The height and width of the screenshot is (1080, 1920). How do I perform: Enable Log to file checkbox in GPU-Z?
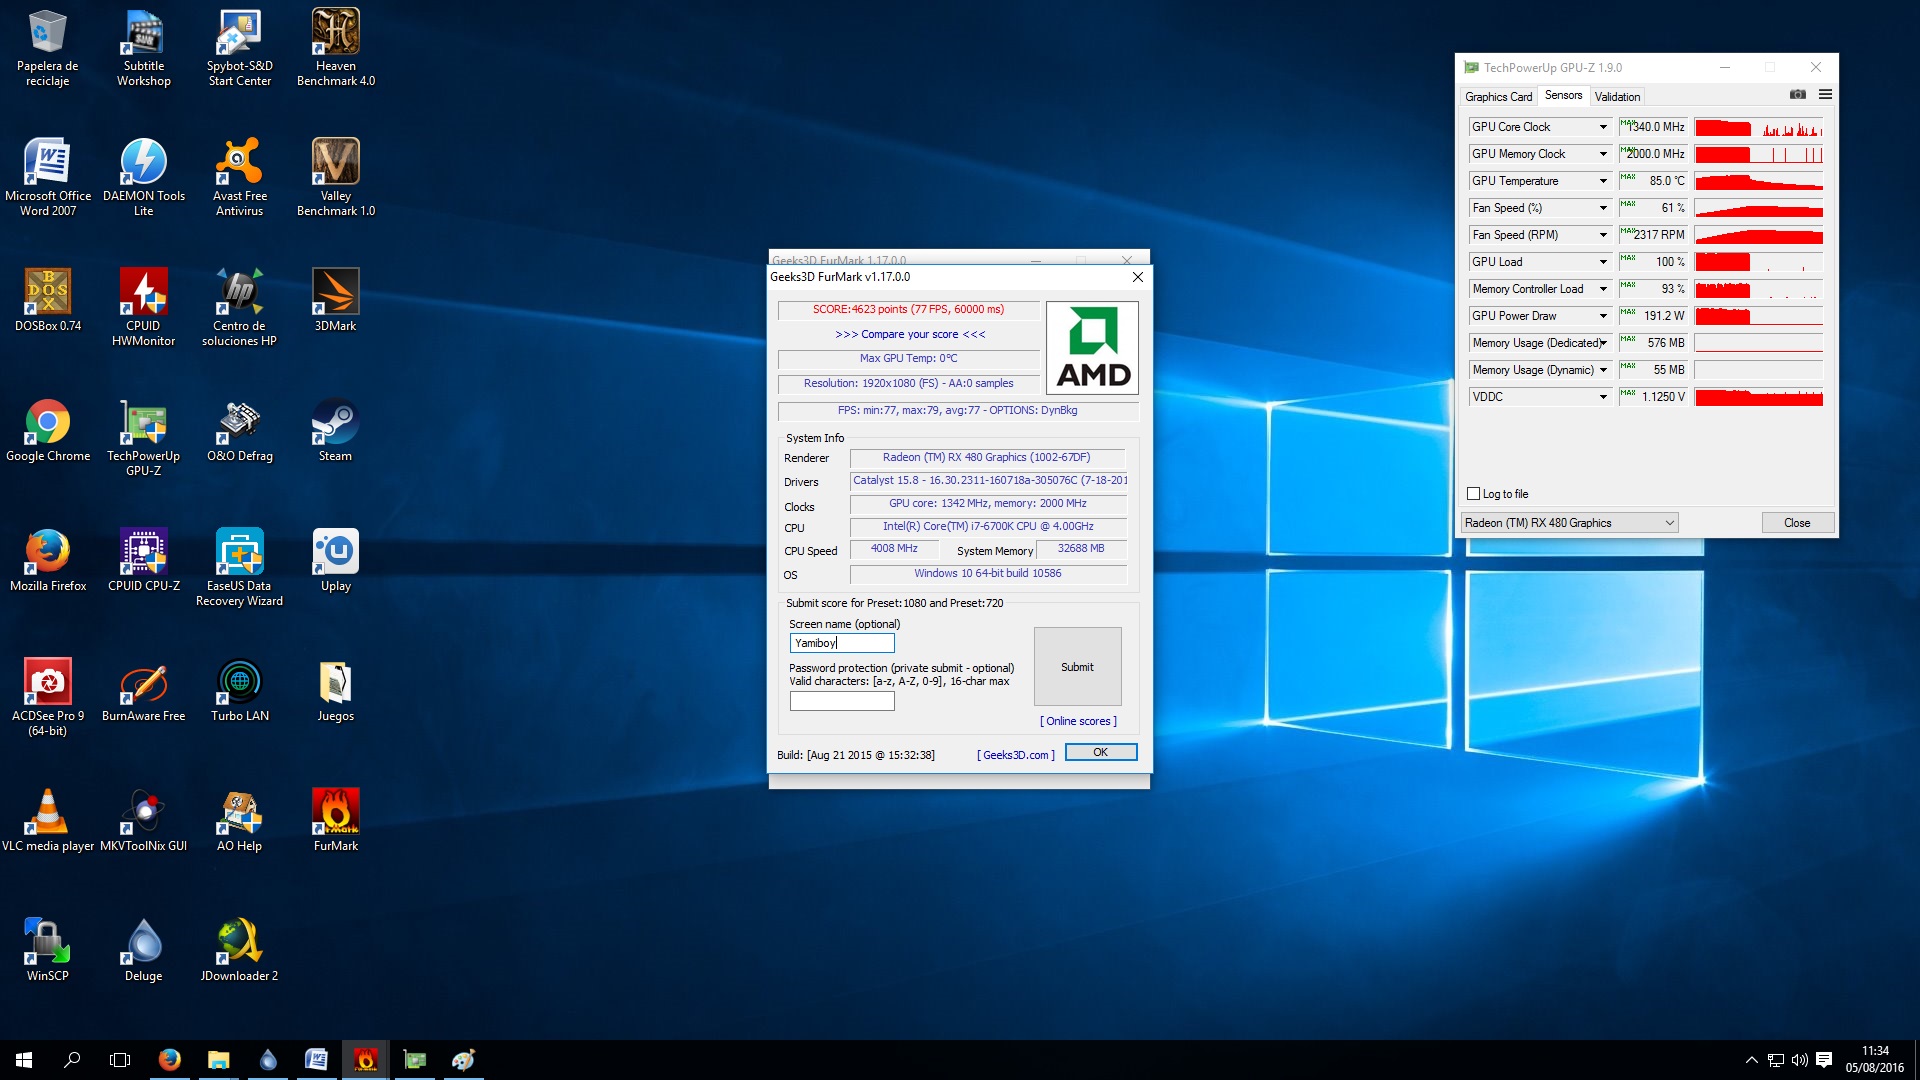click(x=1473, y=494)
